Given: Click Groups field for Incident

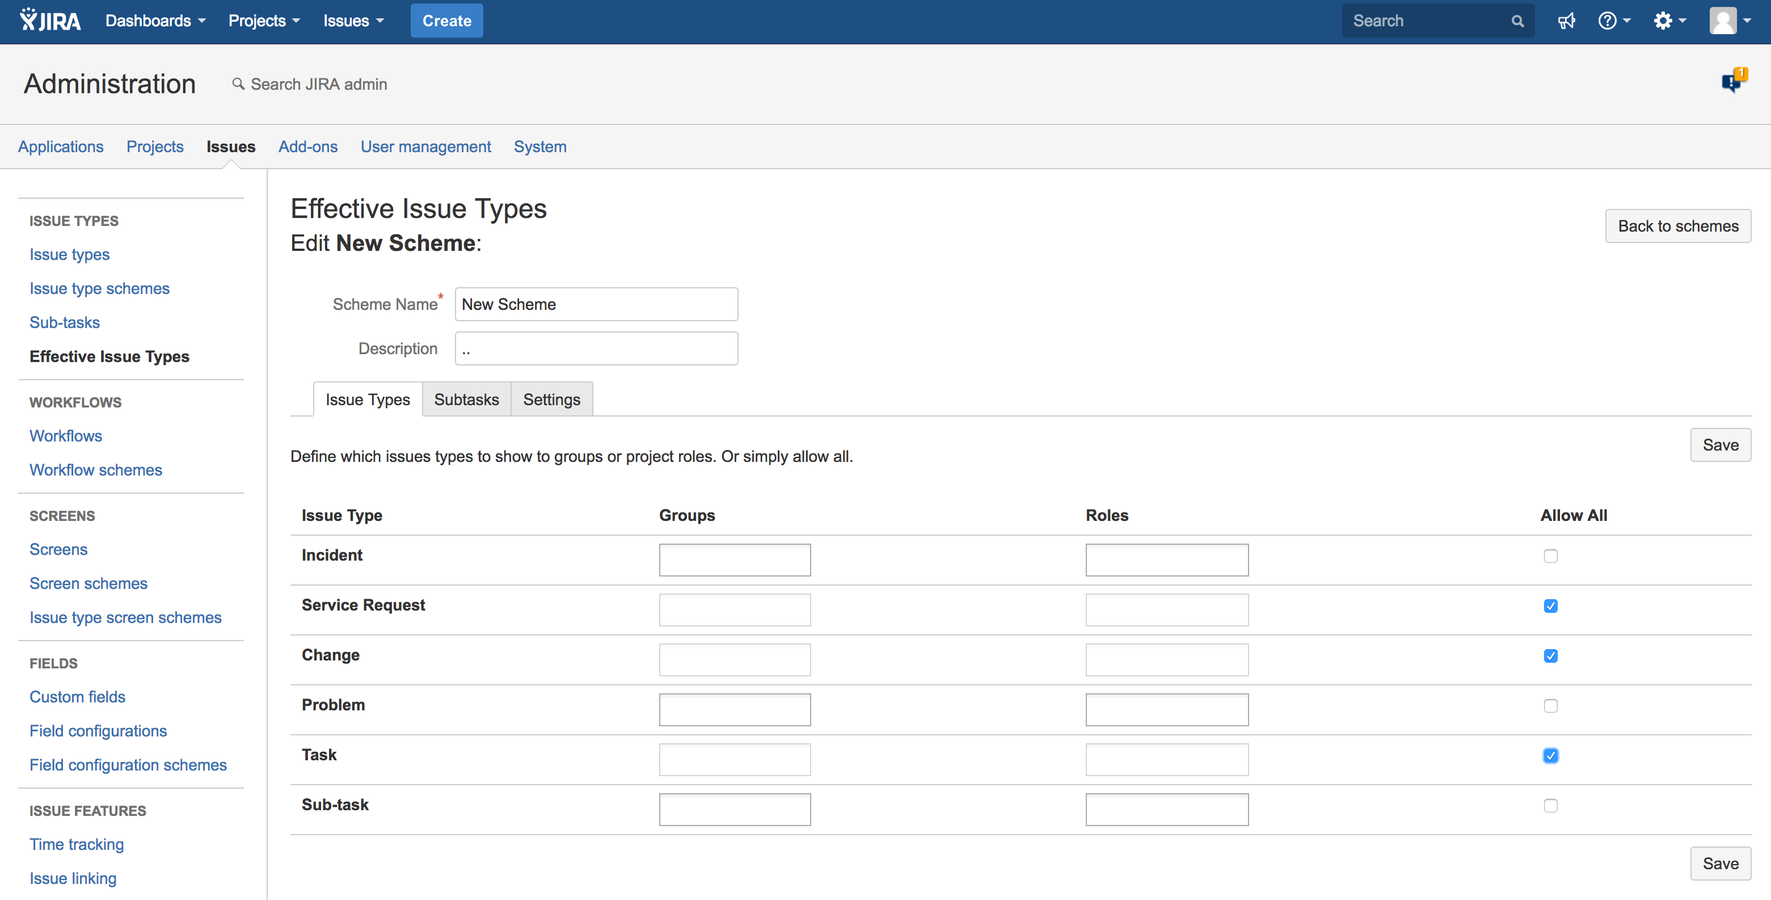Looking at the screenshot, I should 735,560.
